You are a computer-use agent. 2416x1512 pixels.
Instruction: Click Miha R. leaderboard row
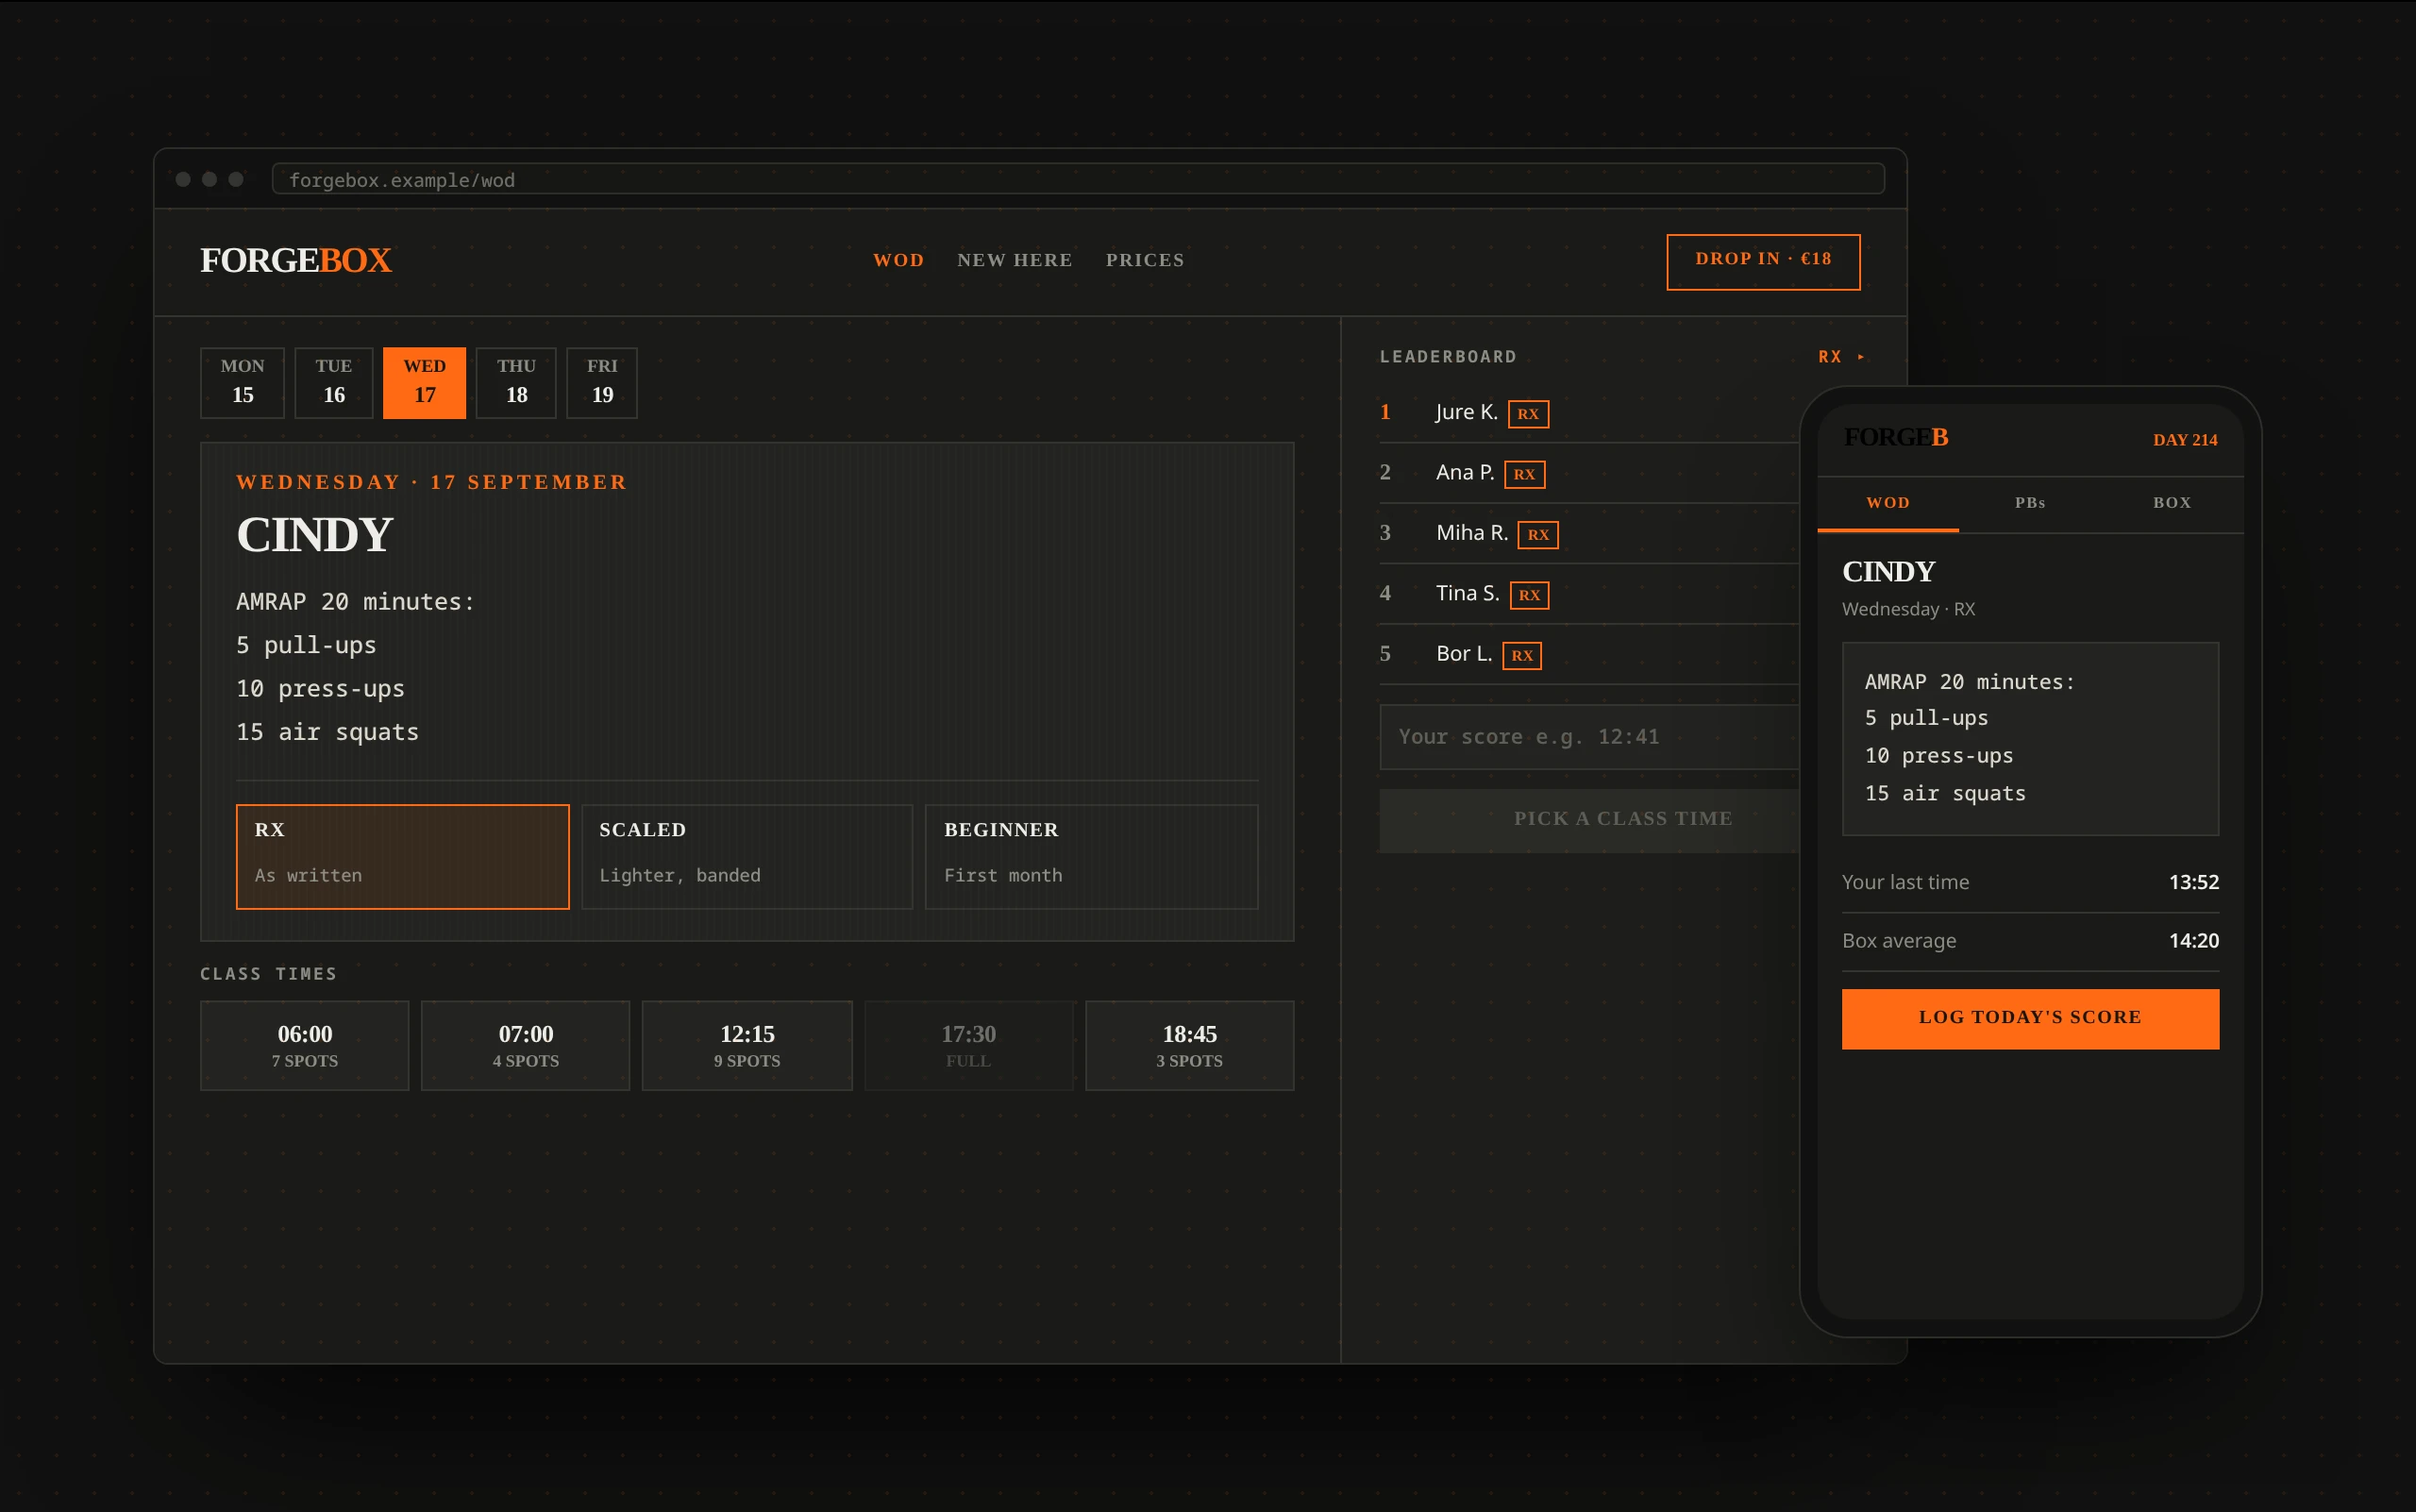pos(1590,533)
